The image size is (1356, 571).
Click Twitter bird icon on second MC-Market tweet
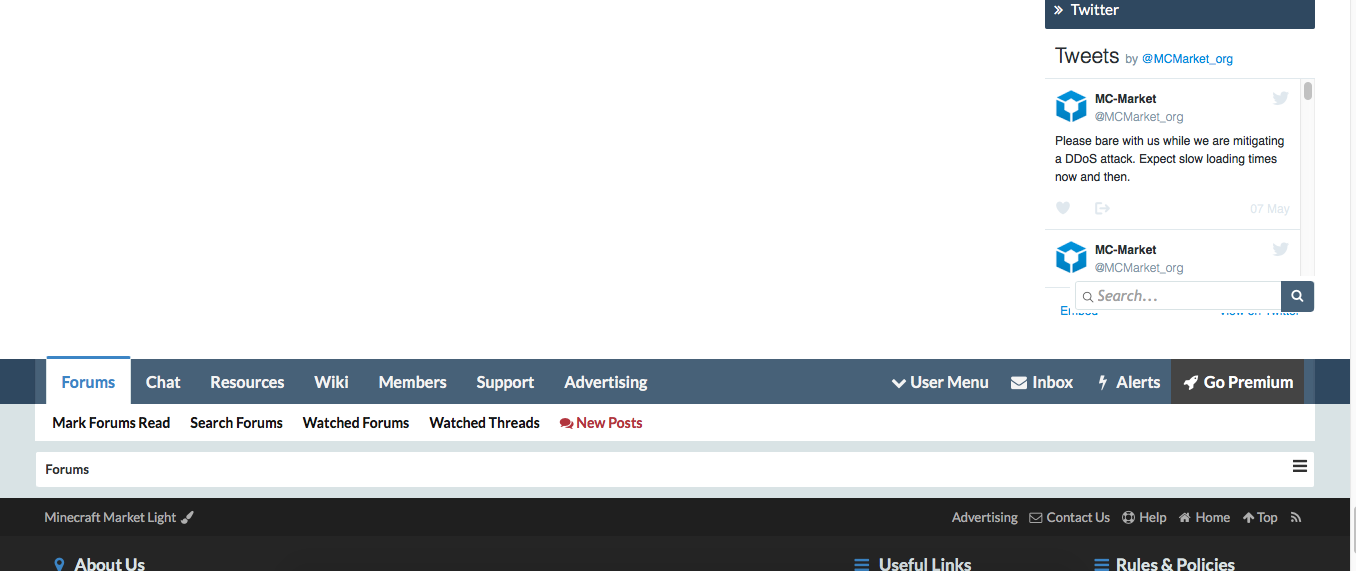[x=1280, y=249]
